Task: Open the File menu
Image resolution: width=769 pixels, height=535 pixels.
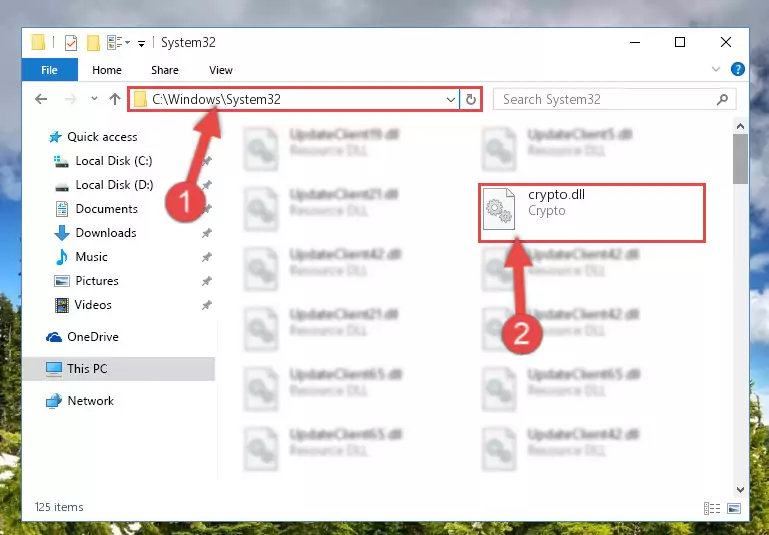Action: tap(50, 70)
